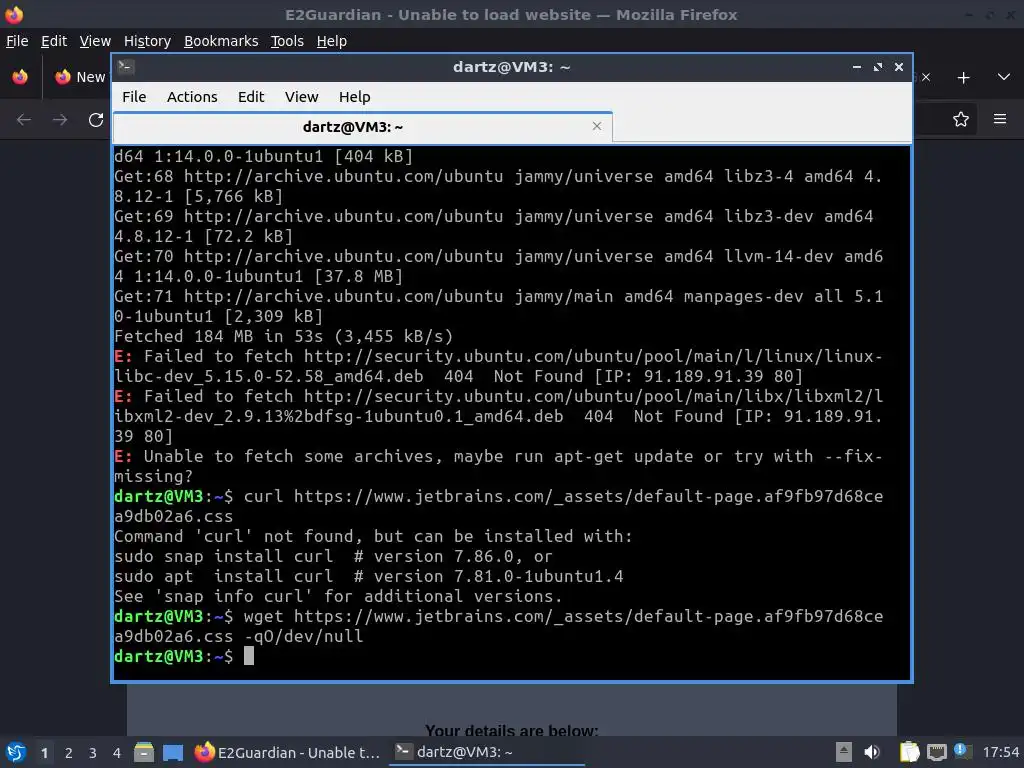Open Firefox File menu
This screenshot has width=1024, height=768.
17,41
